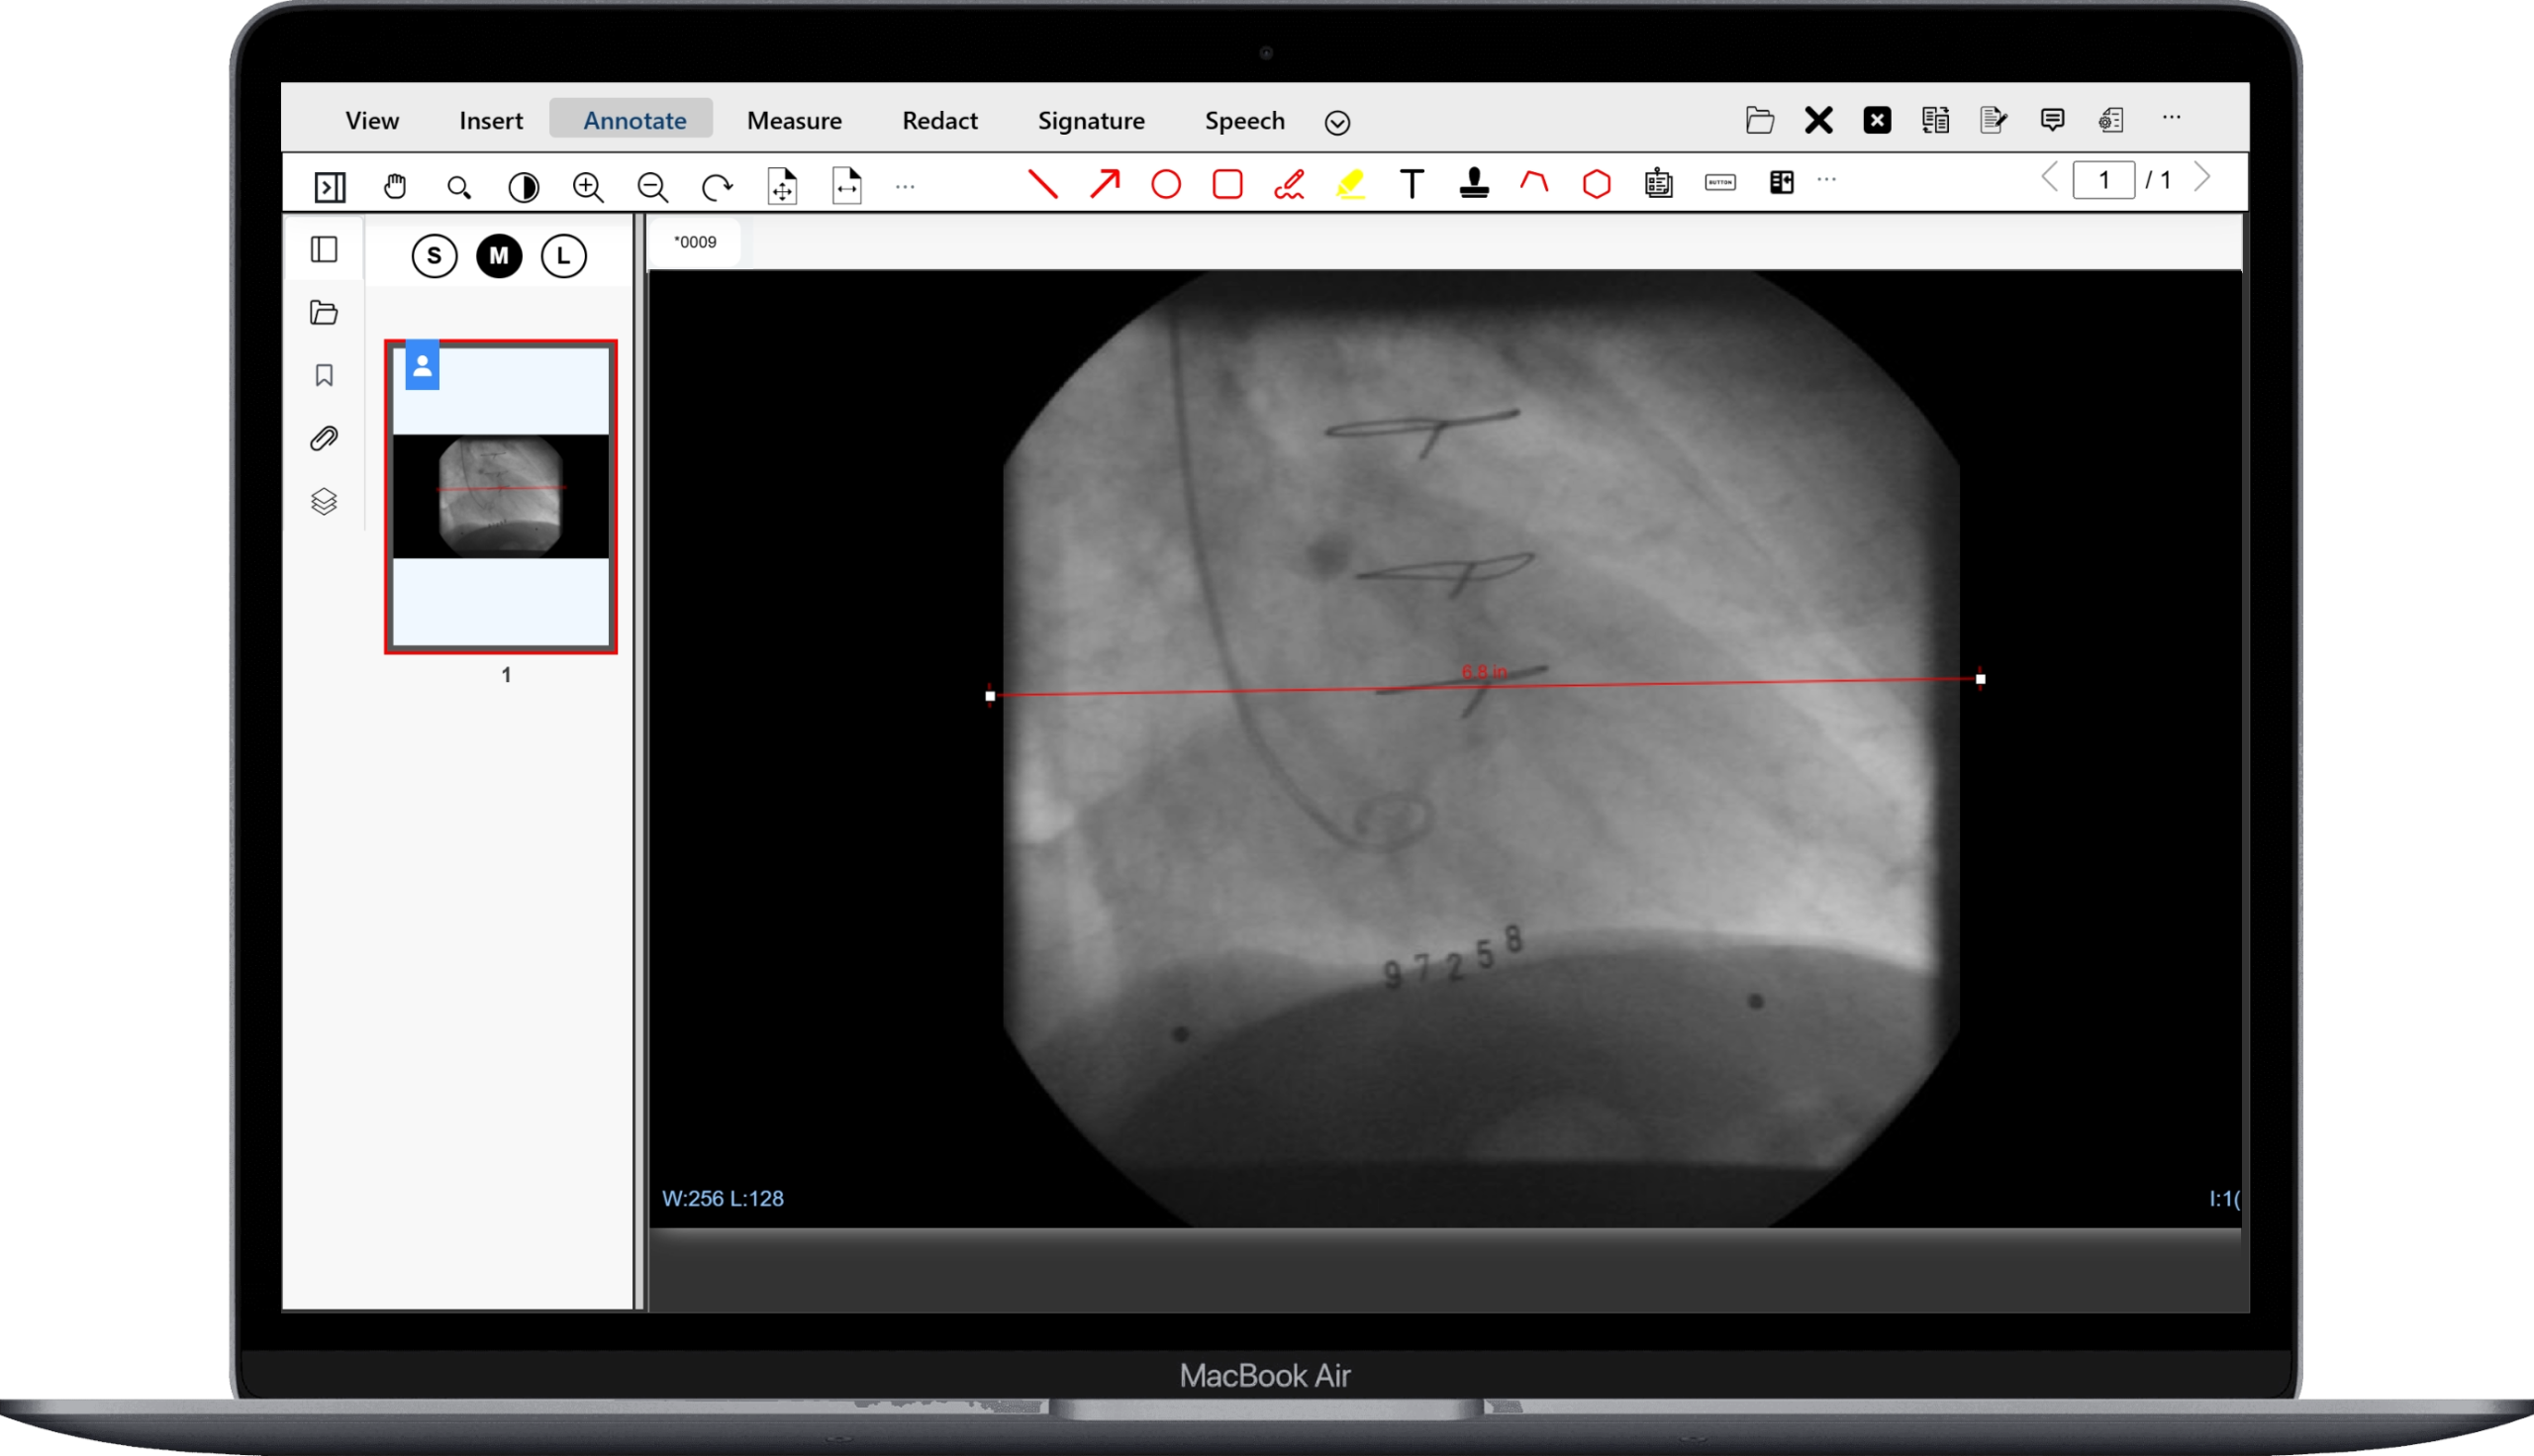Select the rubber stamp tool
The width and height of the screenshot is (2534, 1456).
click(x=1474, y=185)
